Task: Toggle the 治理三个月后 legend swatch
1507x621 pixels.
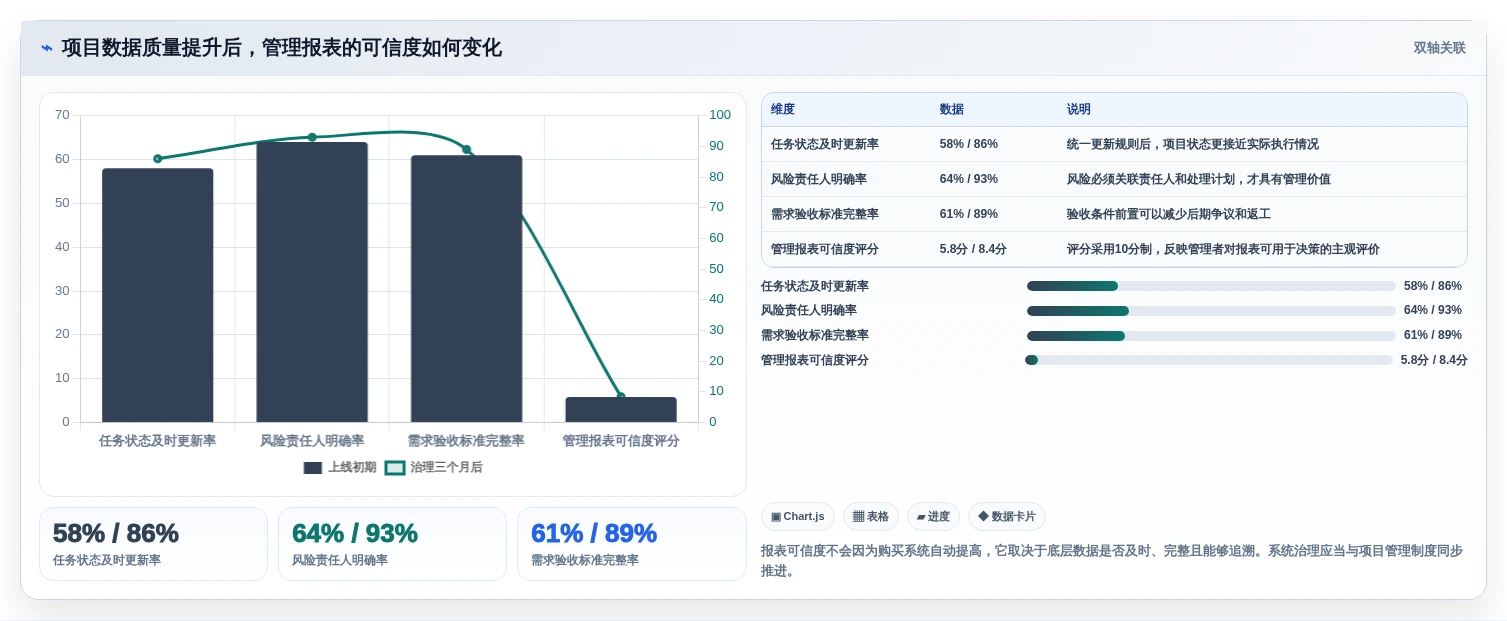Action: click(x=395, y=468)
